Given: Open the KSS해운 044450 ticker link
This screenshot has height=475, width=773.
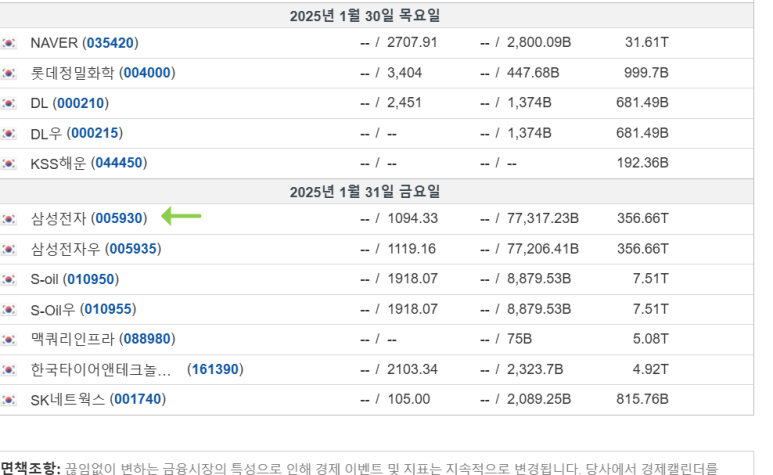Looking at the screenshot, I should click(x=119, y=163).
